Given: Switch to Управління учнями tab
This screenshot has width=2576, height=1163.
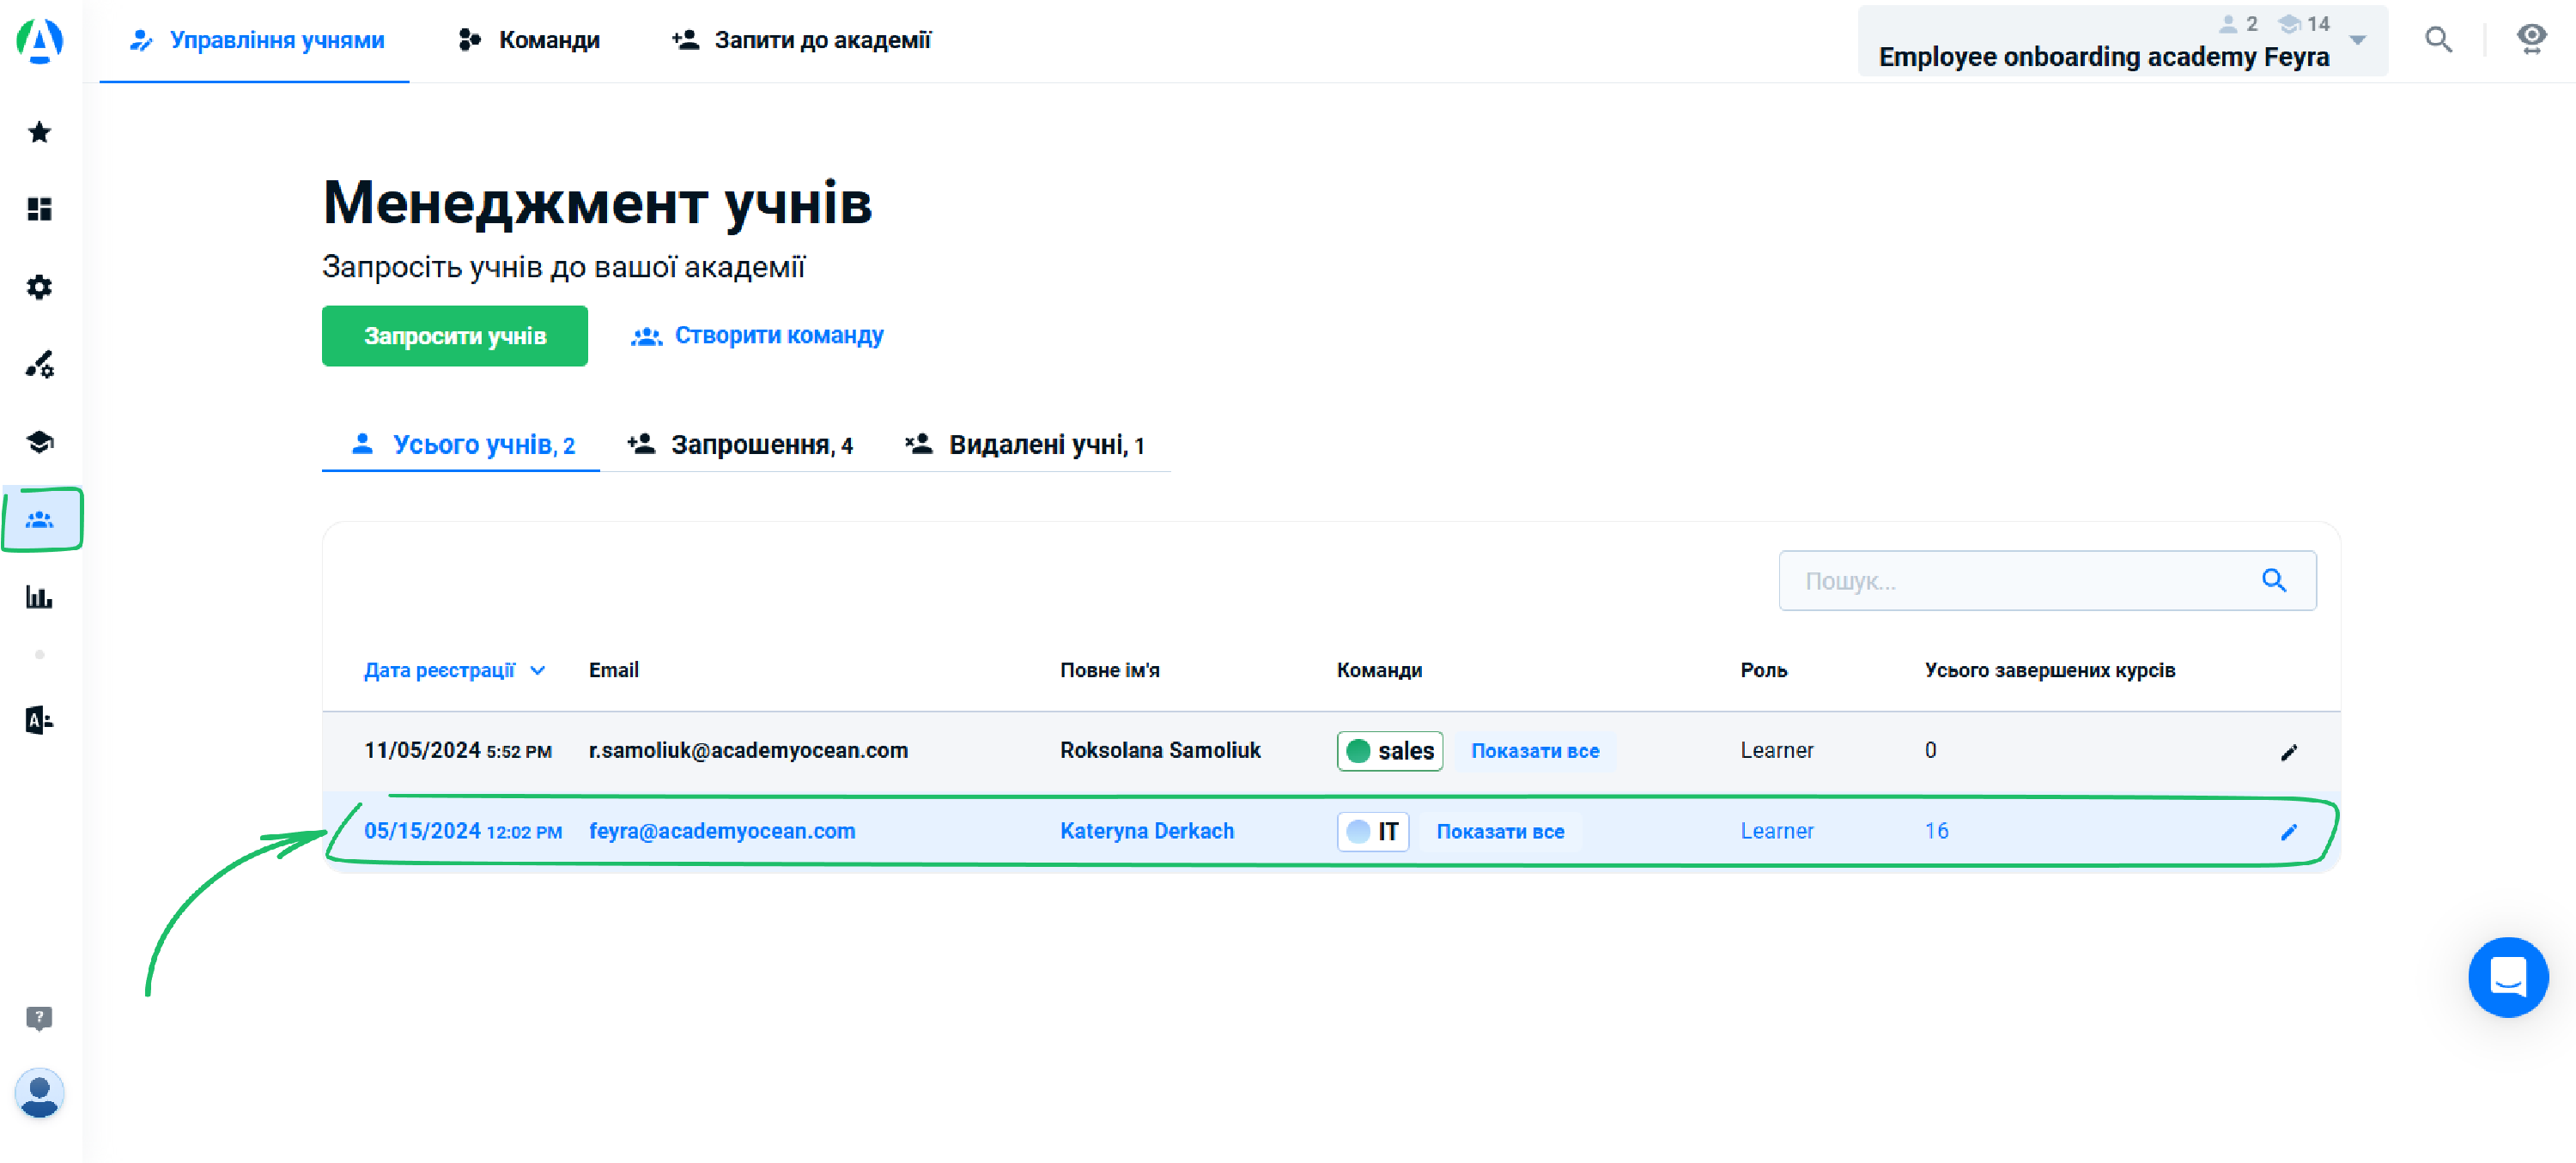Looking at the screenshot, I should click(256, 40).
